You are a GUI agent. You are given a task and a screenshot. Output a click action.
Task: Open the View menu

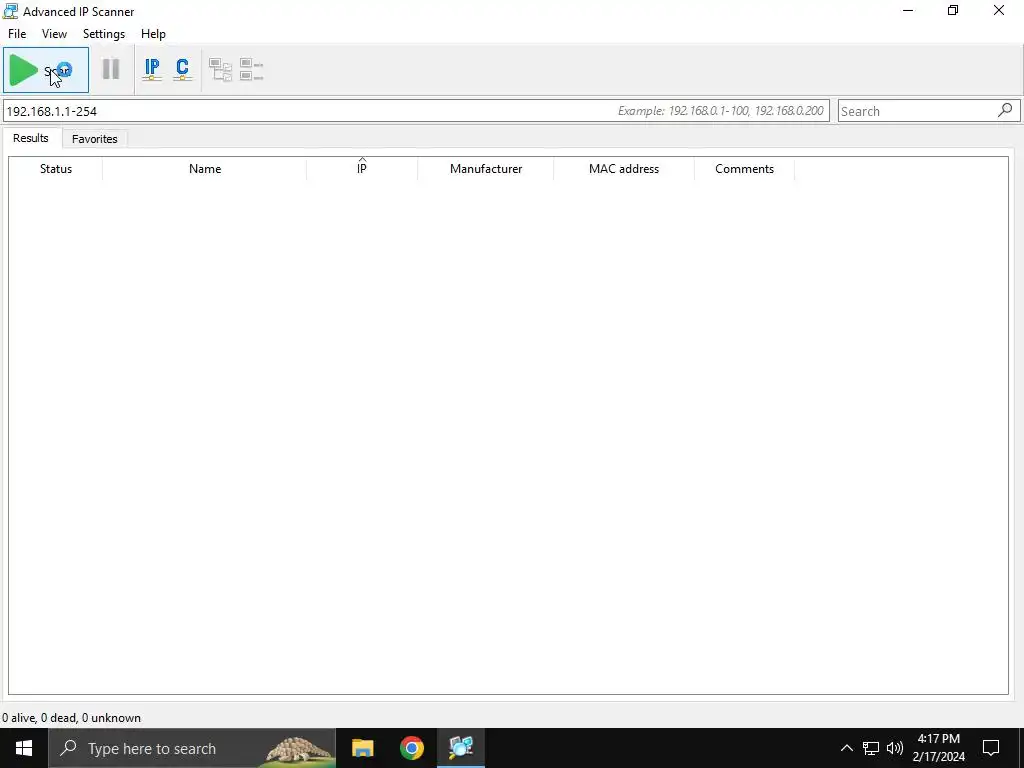pyautogui.click(x=54, y=34)
